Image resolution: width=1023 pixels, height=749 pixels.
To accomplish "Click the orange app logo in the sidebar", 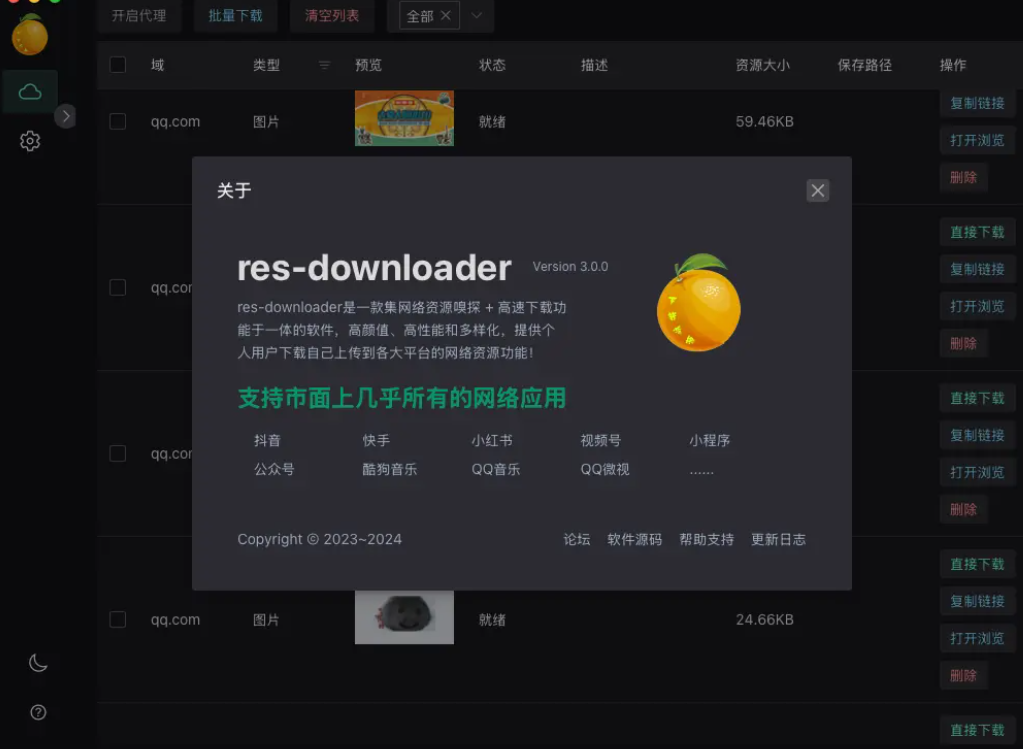I will coord(30,35).
